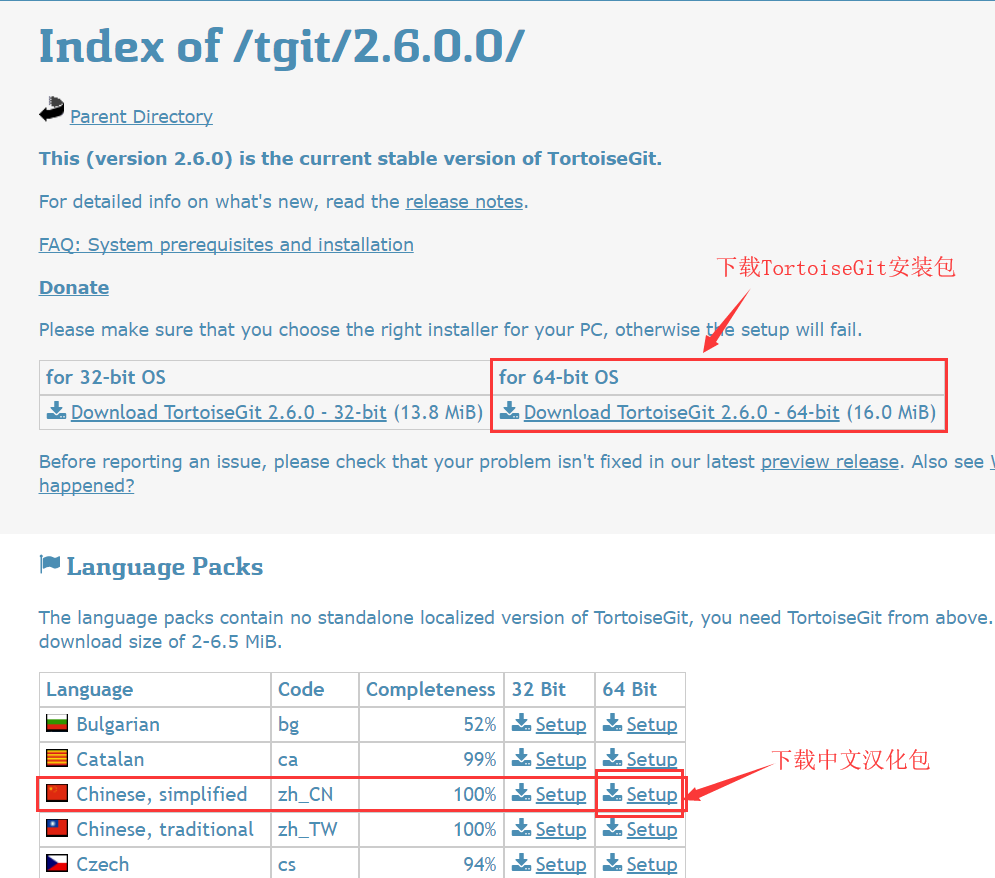The image size is (995, 878).
Task: Open the preview release link
Action: [830, 462]
